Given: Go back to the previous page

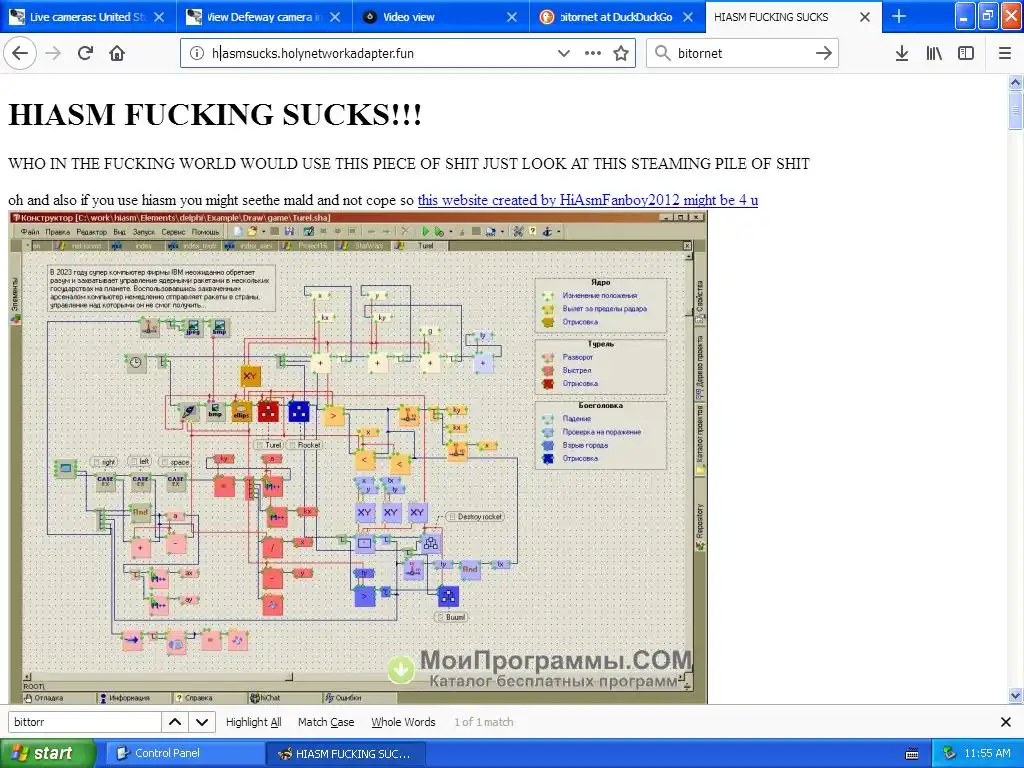Looking at the screenshot, I should tap(20, 54).
